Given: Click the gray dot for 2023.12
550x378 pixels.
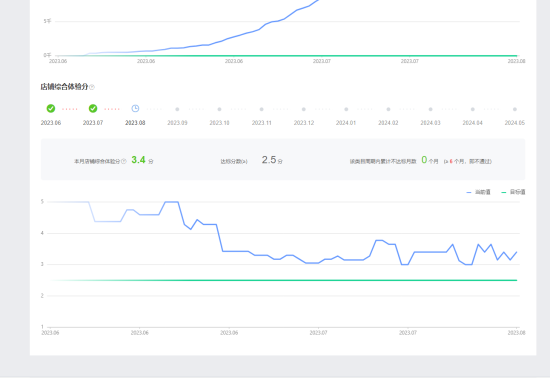Looking at the screenshot, I should pyautogui.click(x=304, y=109).
